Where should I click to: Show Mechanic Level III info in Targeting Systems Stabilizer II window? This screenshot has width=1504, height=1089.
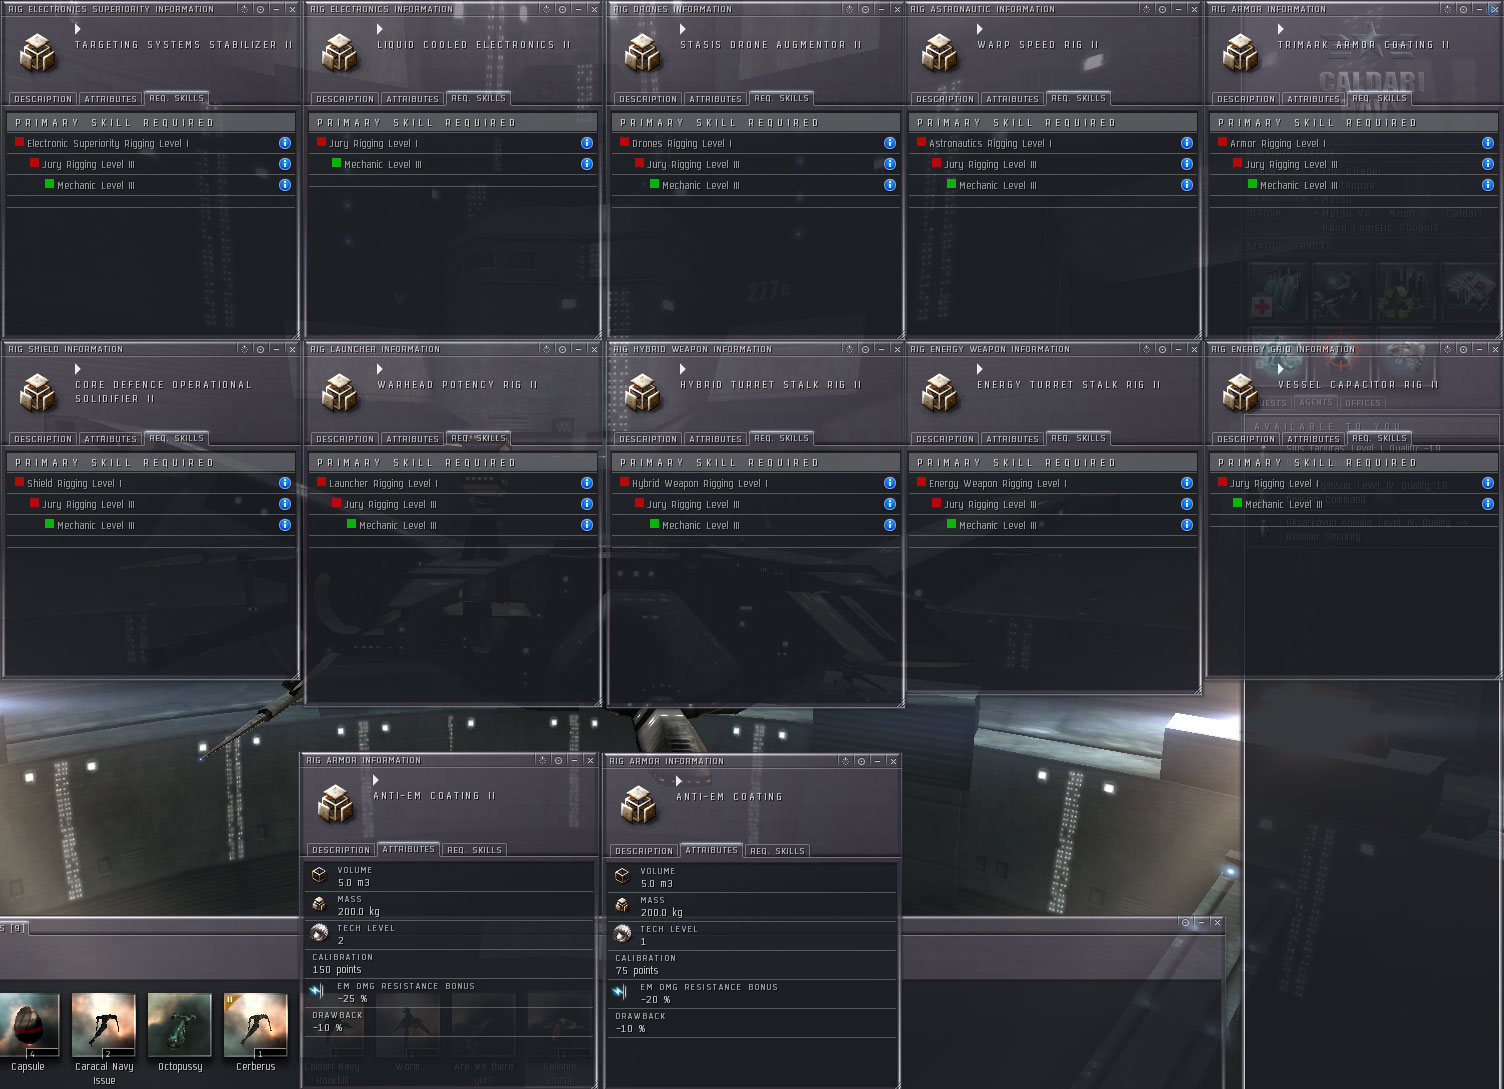click(285, 185)
